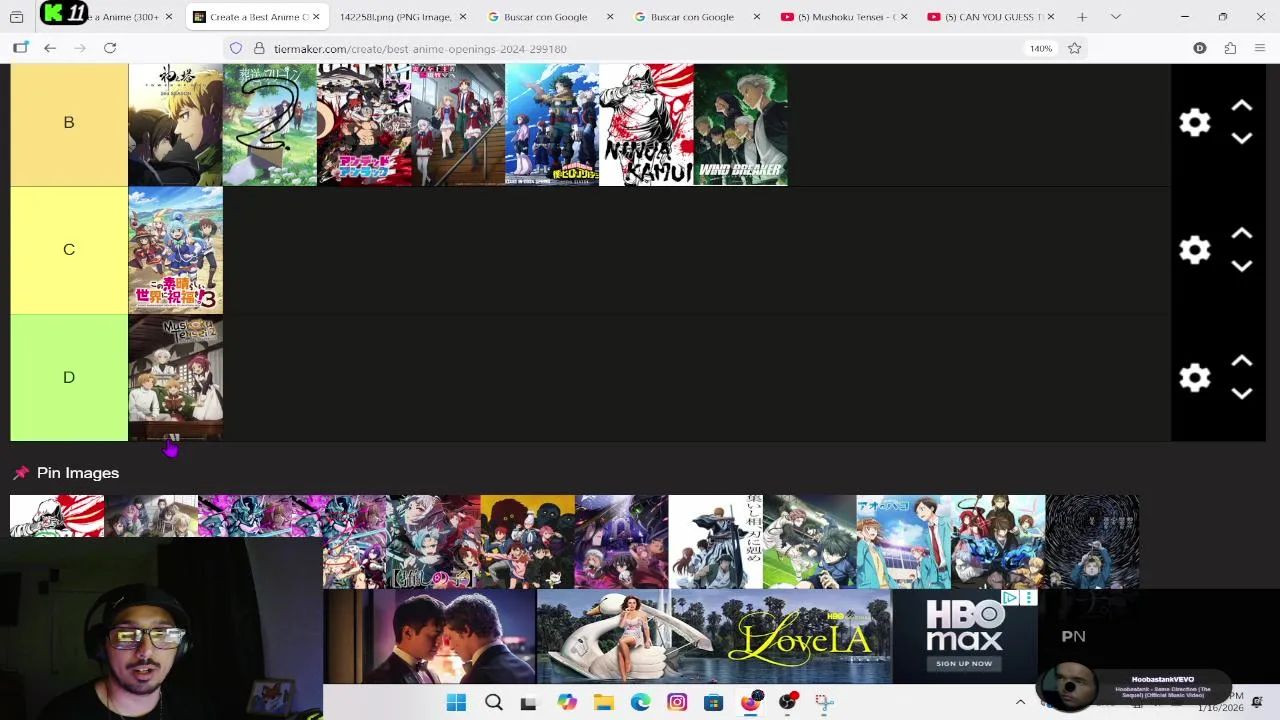Select Mushoku Tensei poster in D tier

tap(176, 379)
